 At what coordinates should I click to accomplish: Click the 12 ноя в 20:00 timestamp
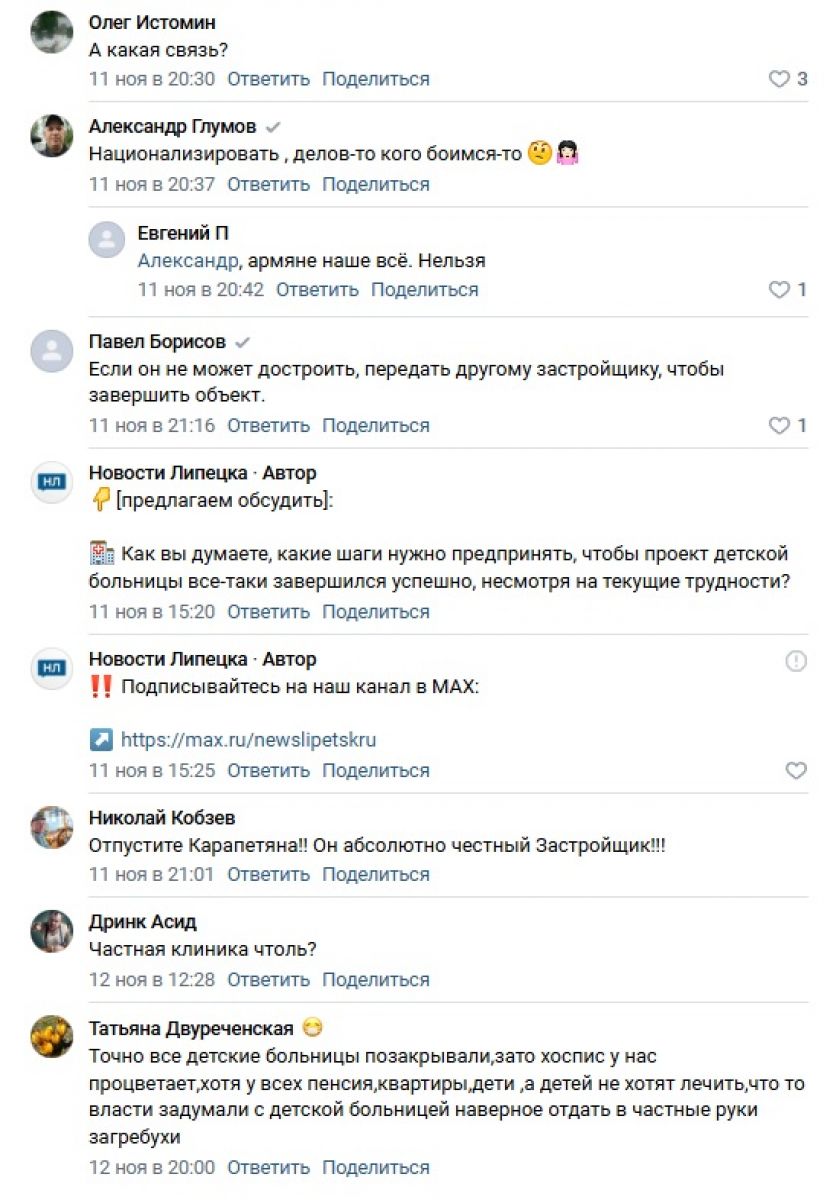(x=152, y=1167)
